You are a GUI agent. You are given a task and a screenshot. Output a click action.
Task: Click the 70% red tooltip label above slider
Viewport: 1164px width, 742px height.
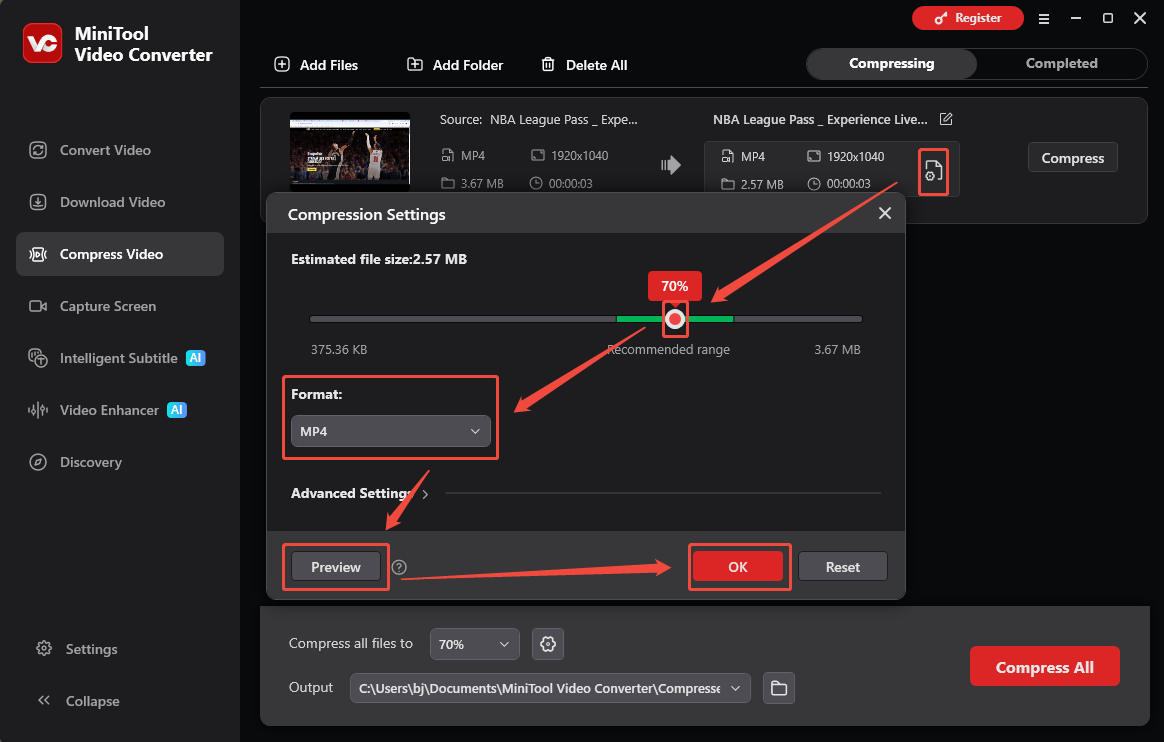click(x=674, y=286)
